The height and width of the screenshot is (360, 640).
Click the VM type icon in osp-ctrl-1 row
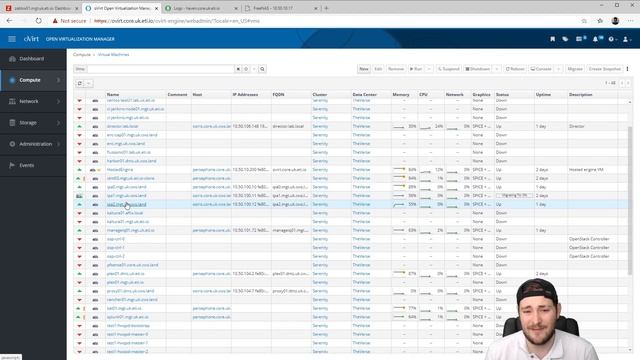tap(95, 248)
